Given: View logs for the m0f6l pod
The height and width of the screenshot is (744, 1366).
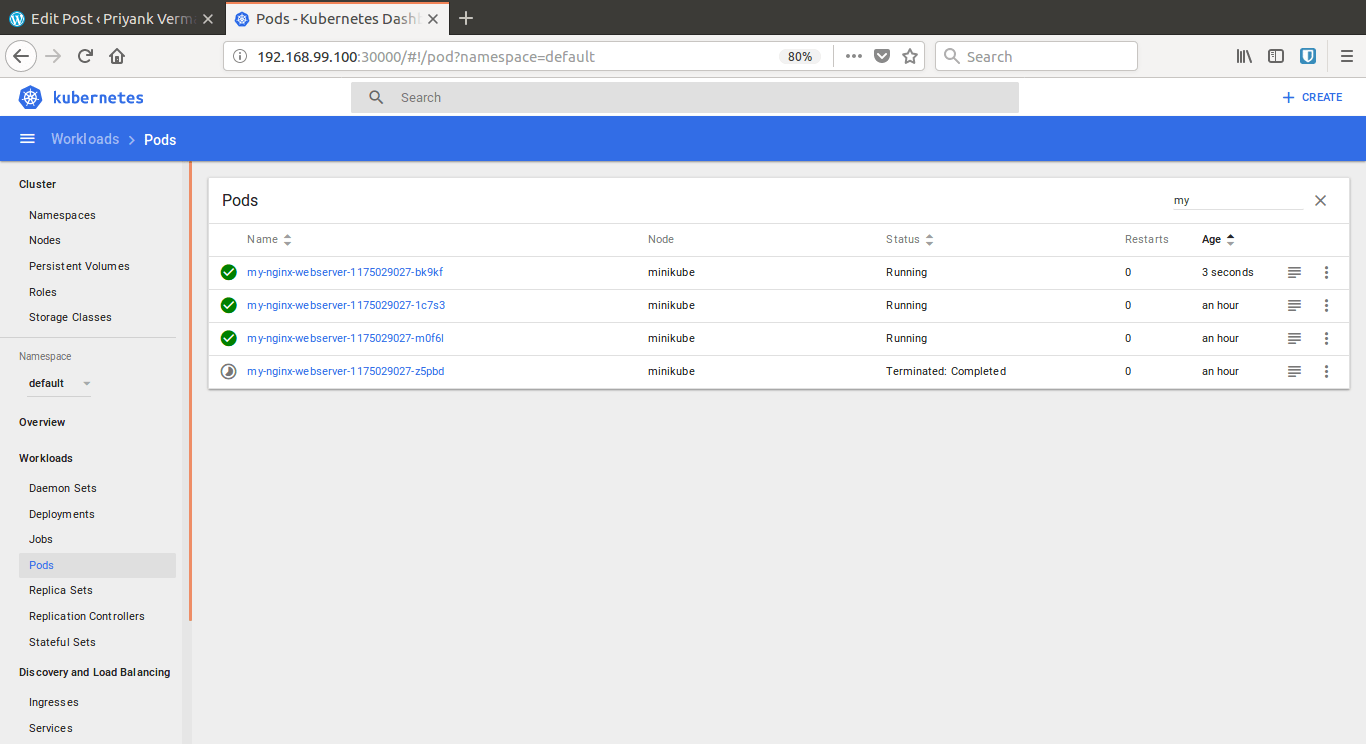Looking at the screenshot, I should (1294, 338).
